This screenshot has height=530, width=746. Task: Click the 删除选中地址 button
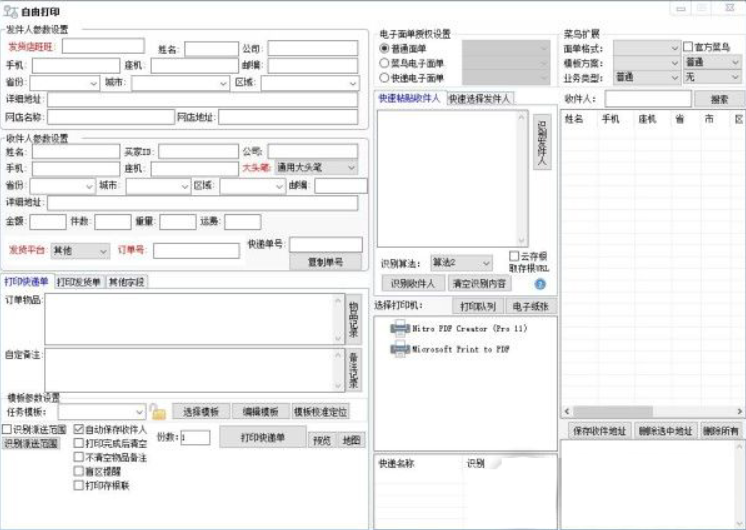point(666,431)
